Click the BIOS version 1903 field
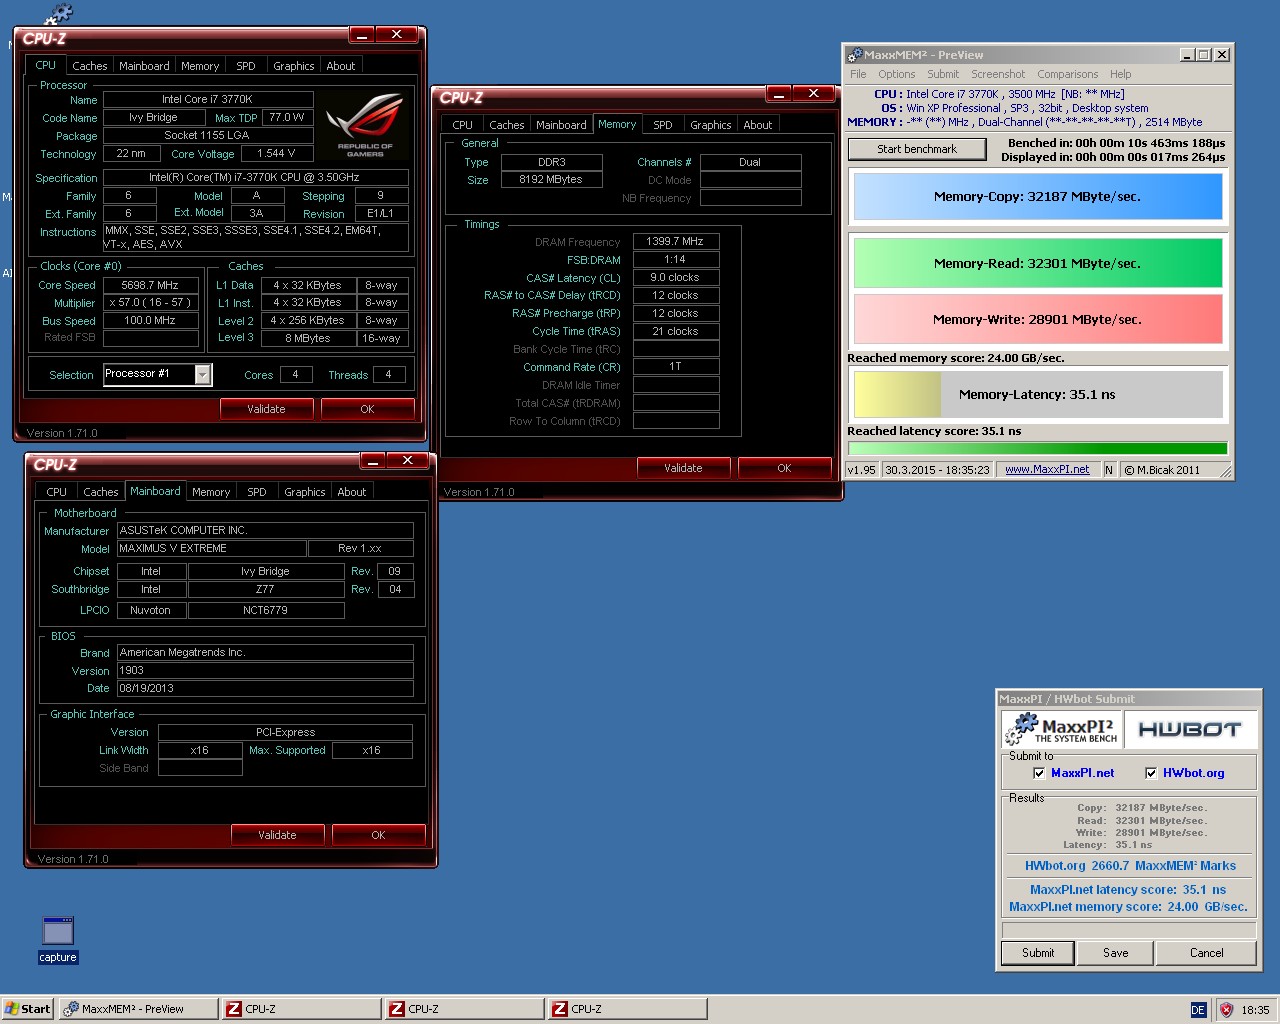The image size is (1280, 1024). click(x=265, y=670)
